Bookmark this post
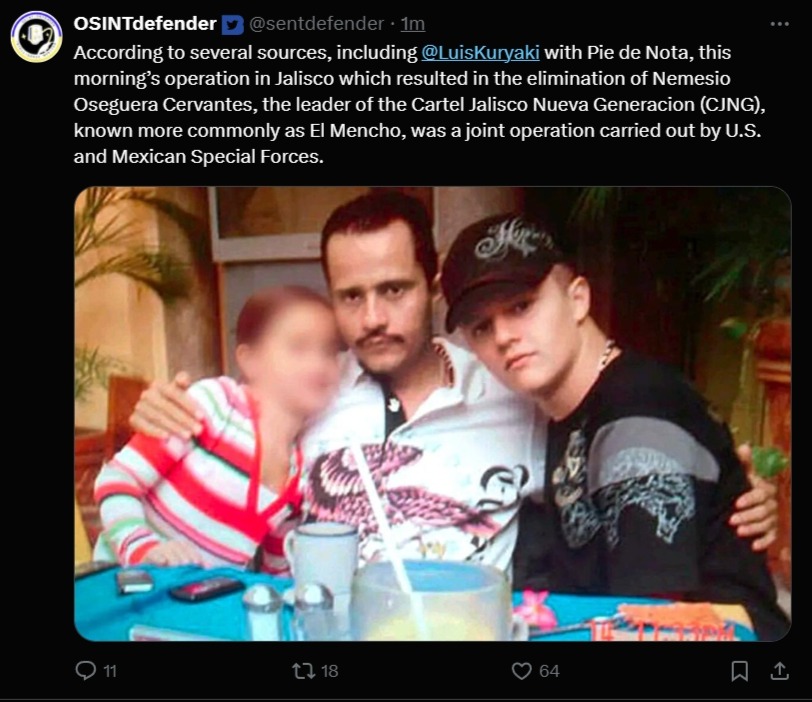Screen dimensions: 812x702 click(x=740, y=671)
